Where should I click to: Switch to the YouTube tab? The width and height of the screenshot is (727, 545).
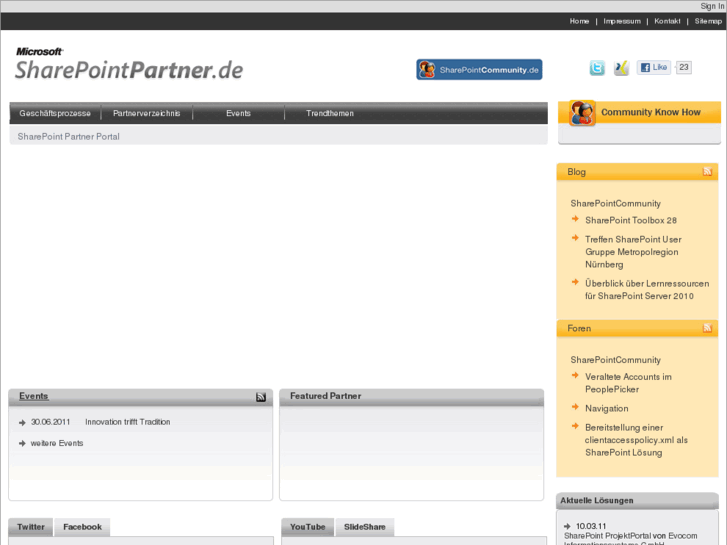coord(307,527)
